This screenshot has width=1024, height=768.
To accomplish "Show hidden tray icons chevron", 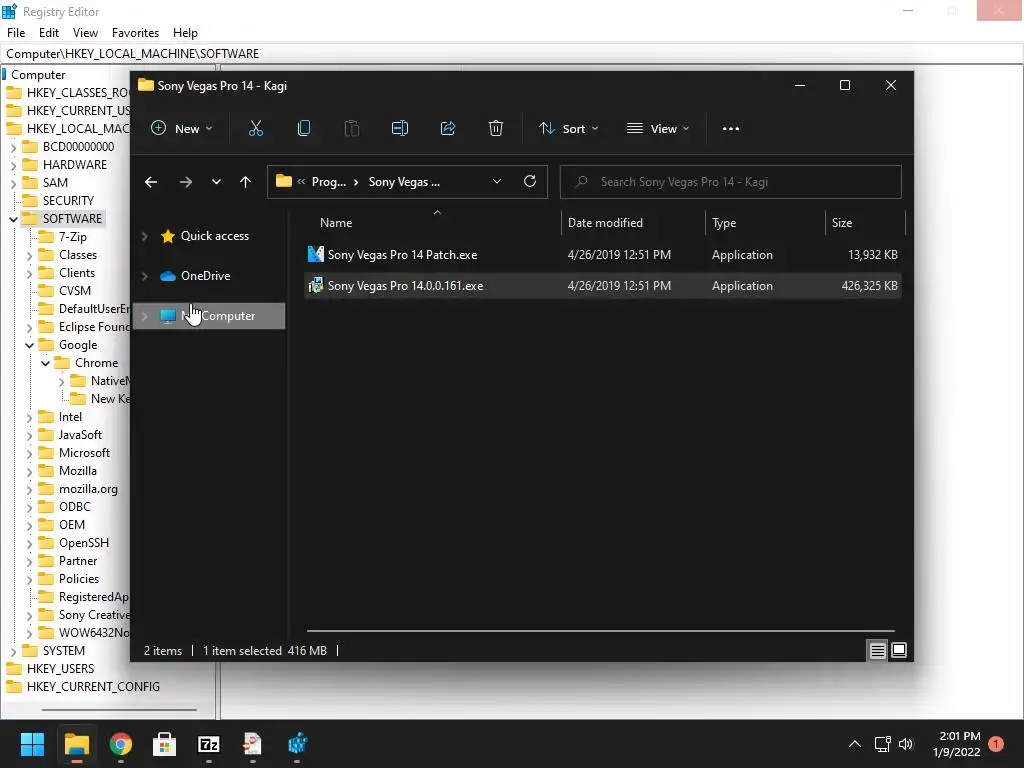I will point(854,744).
